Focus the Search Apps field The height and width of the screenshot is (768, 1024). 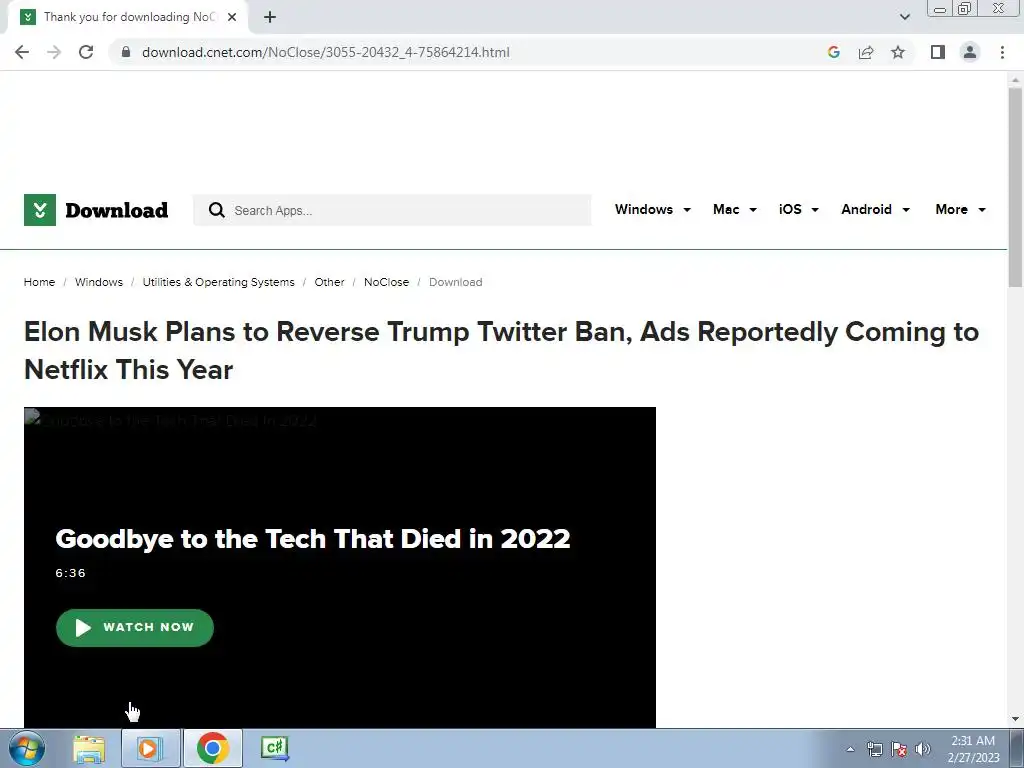tap(392, 210)
